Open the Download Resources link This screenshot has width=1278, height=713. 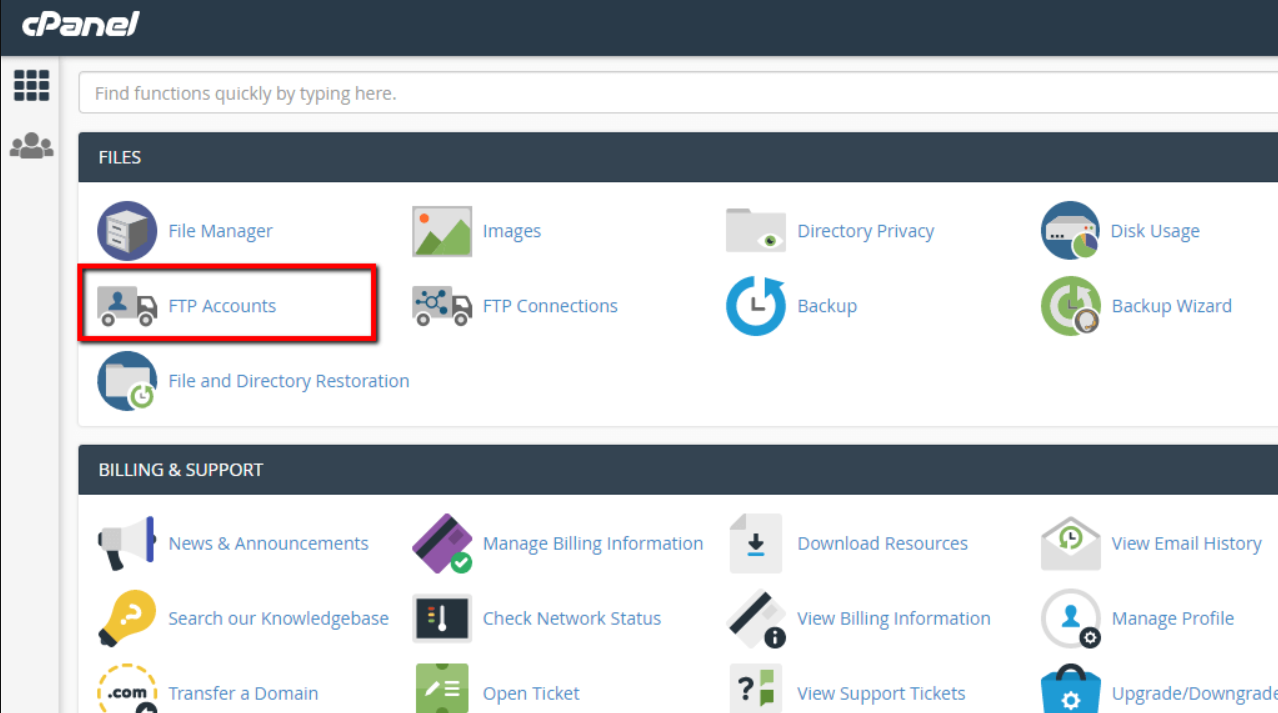tap(883, 544)
